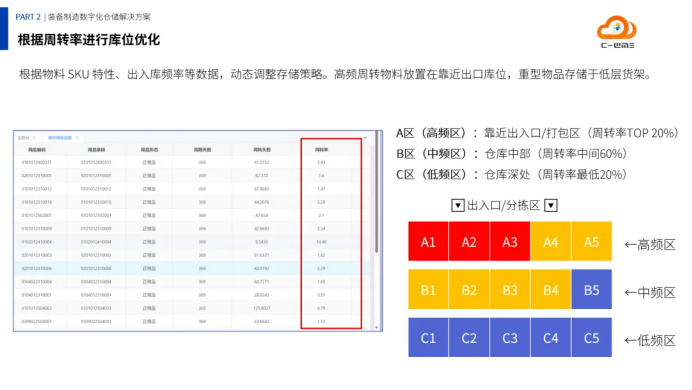Select the blue inventory turnover report tab
This screenshot has width=692, height=390.
click(x=60, y=138)
